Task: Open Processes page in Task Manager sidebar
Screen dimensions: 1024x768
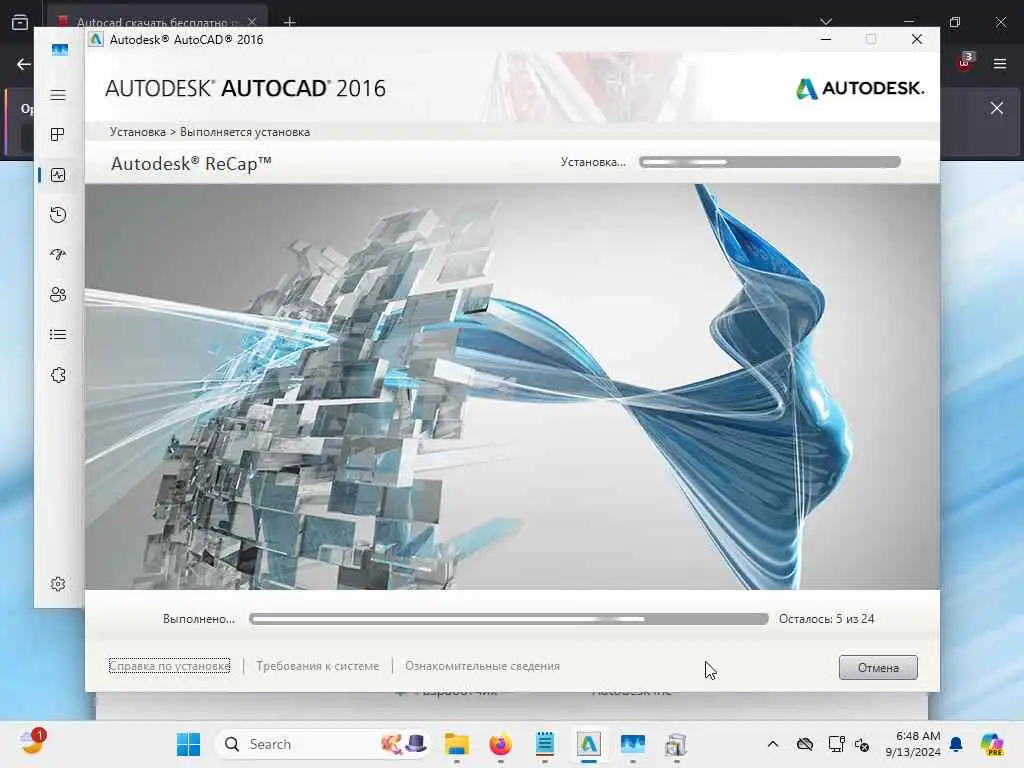Action: [x=58, y=135]
